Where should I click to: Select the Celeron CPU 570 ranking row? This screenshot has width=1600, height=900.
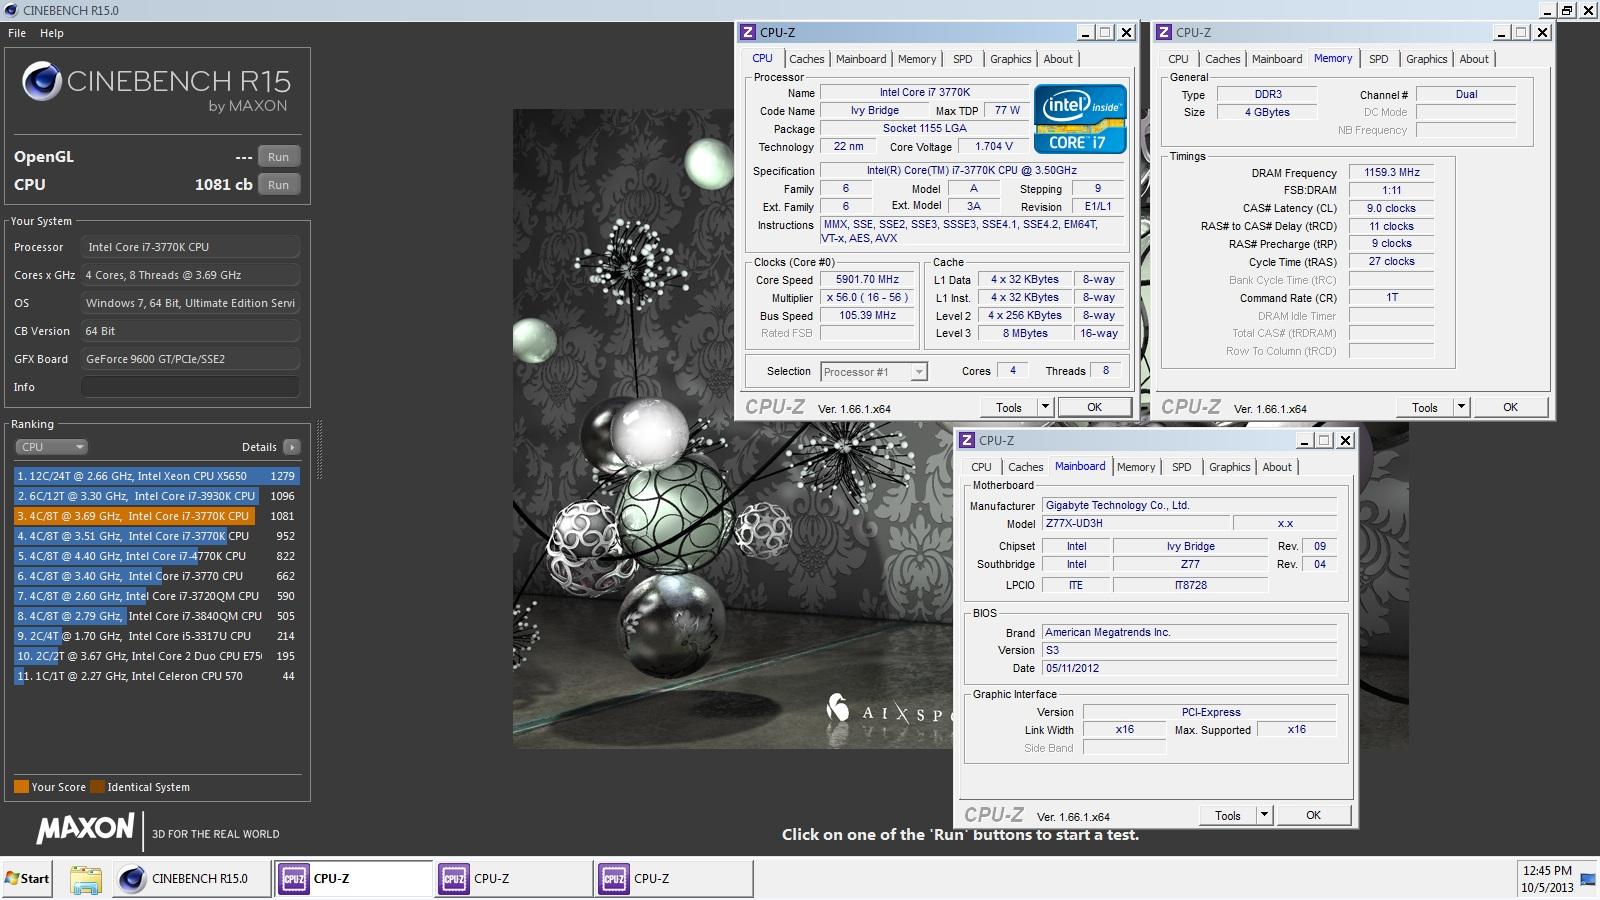pyautogui.click(x=156, y=676)
